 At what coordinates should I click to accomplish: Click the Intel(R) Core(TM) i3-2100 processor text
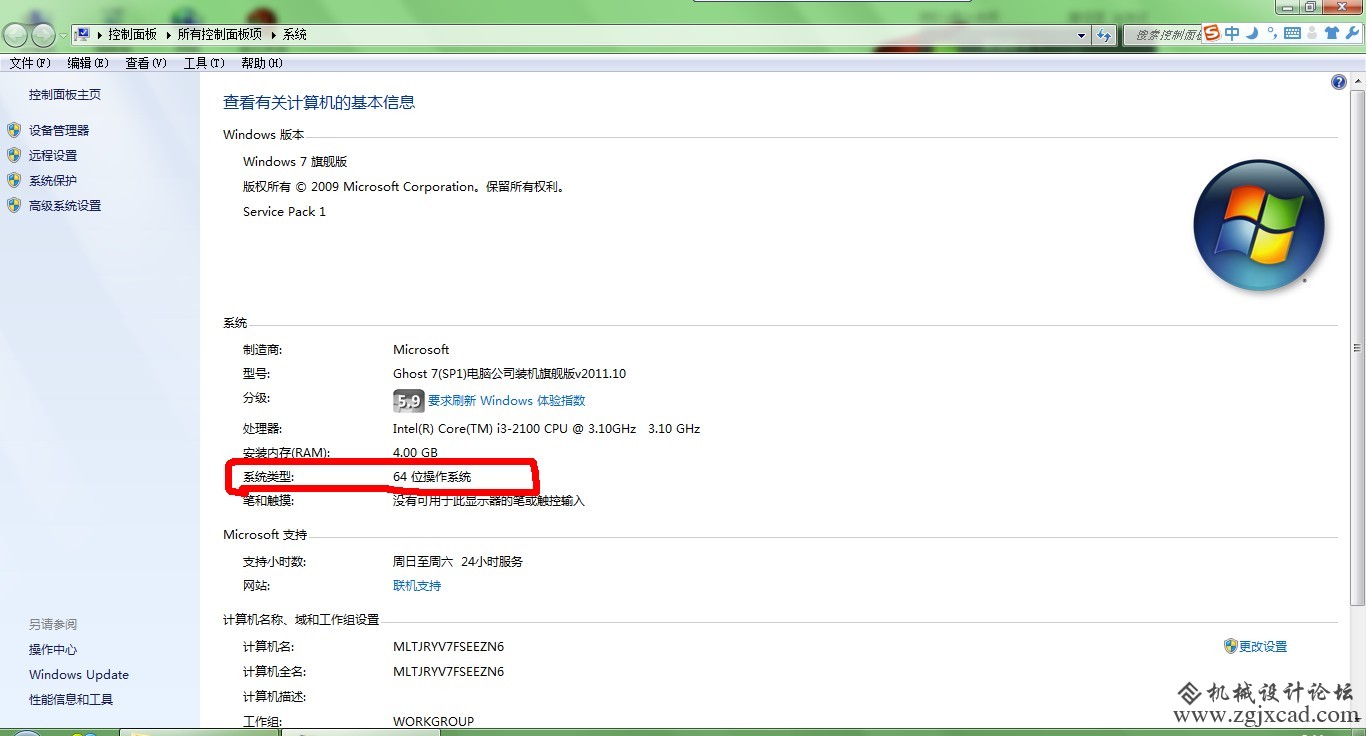click(546, 428)
